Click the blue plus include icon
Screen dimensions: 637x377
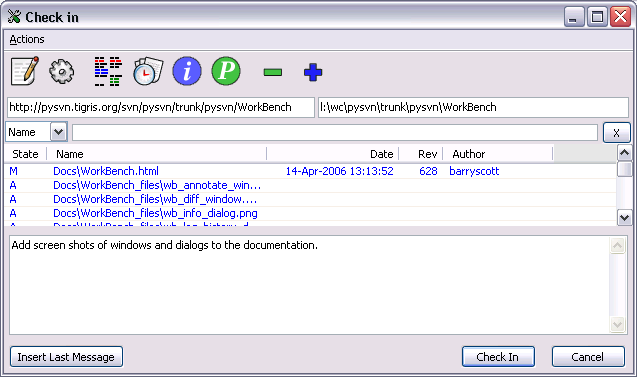pos(313,72)
